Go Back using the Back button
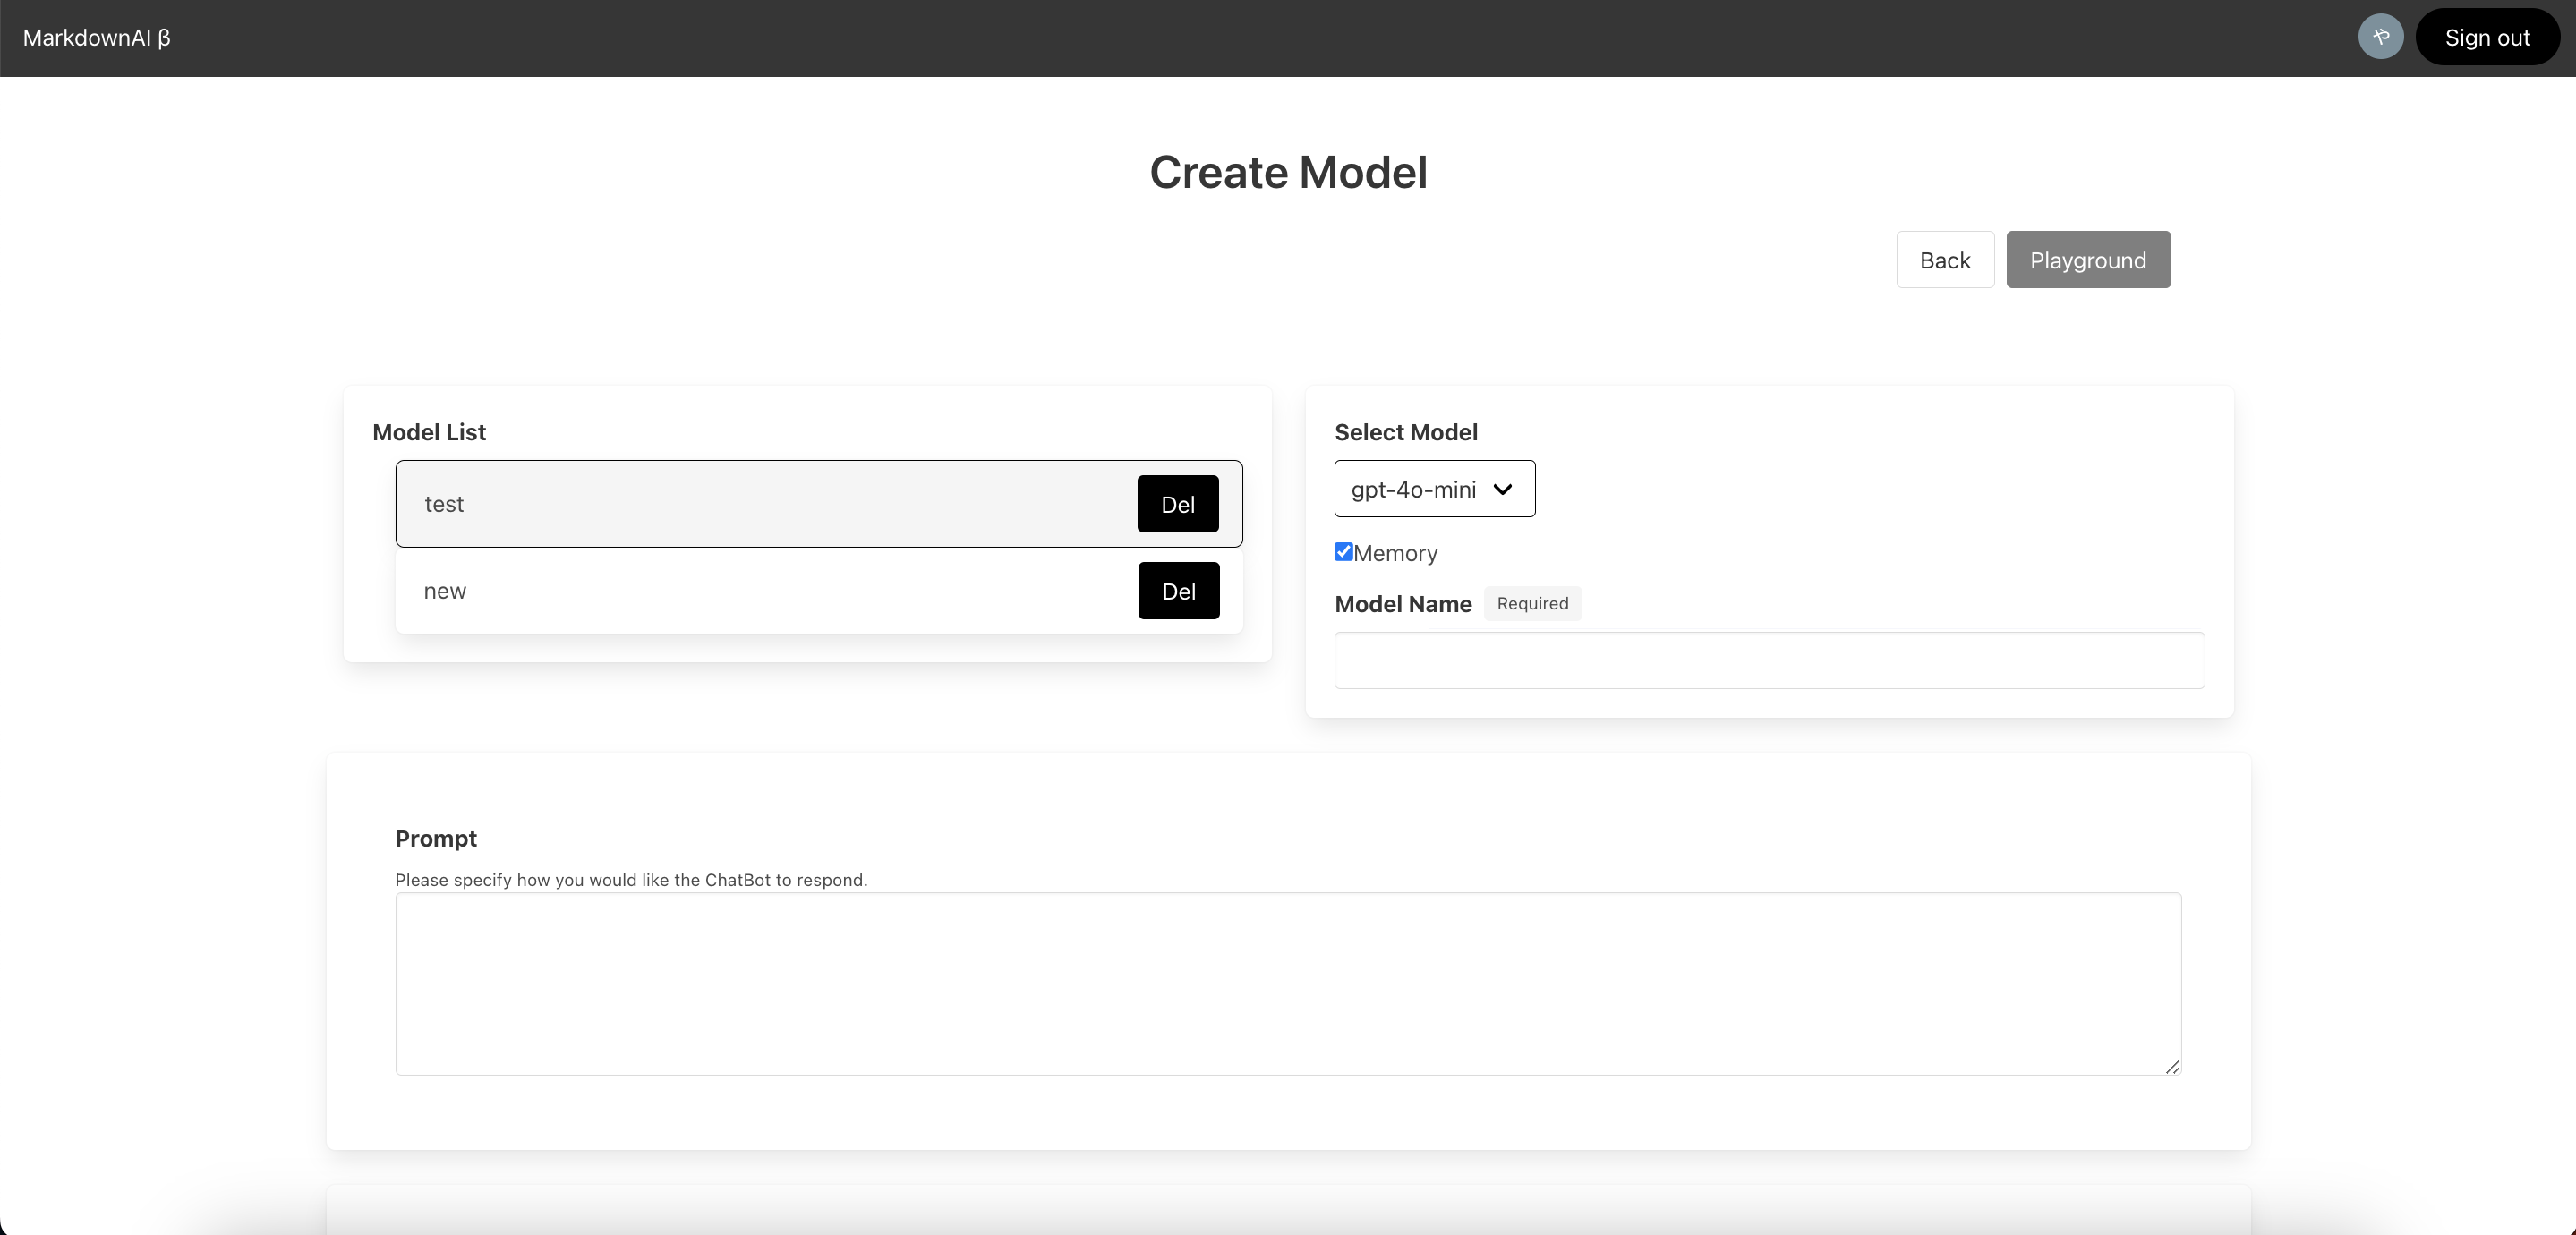This screenshot has width=2576, height=1235. (x=1944, y=260)
